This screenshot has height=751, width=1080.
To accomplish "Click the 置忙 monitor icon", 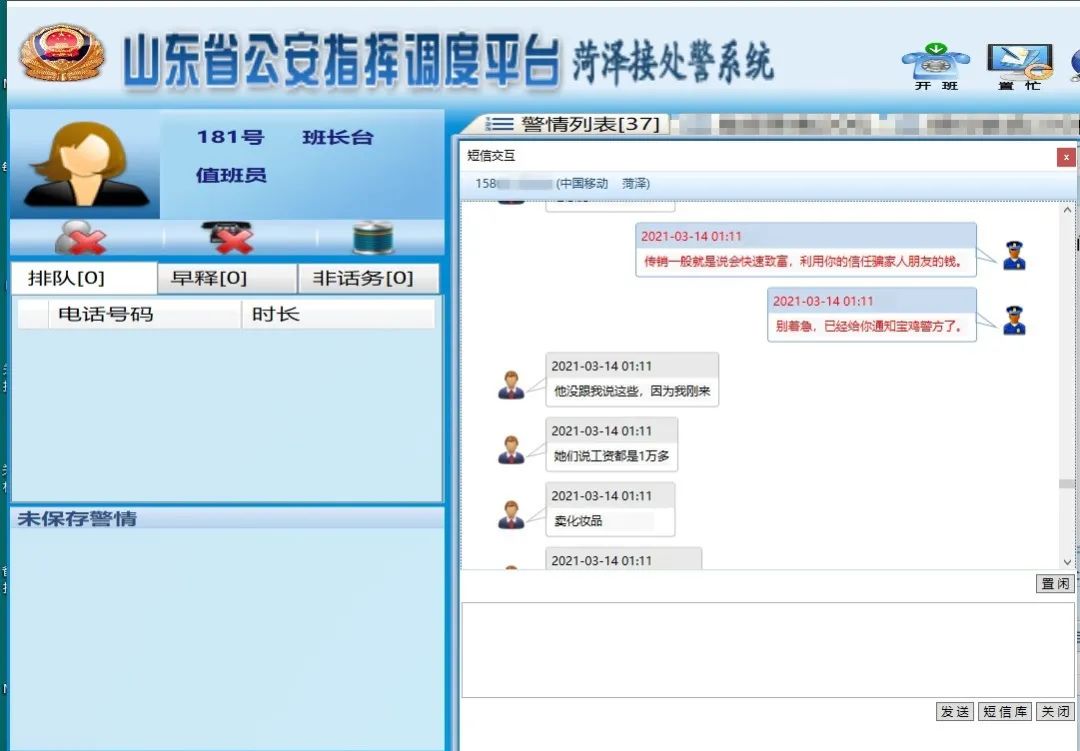I will tap(1019, 62).
